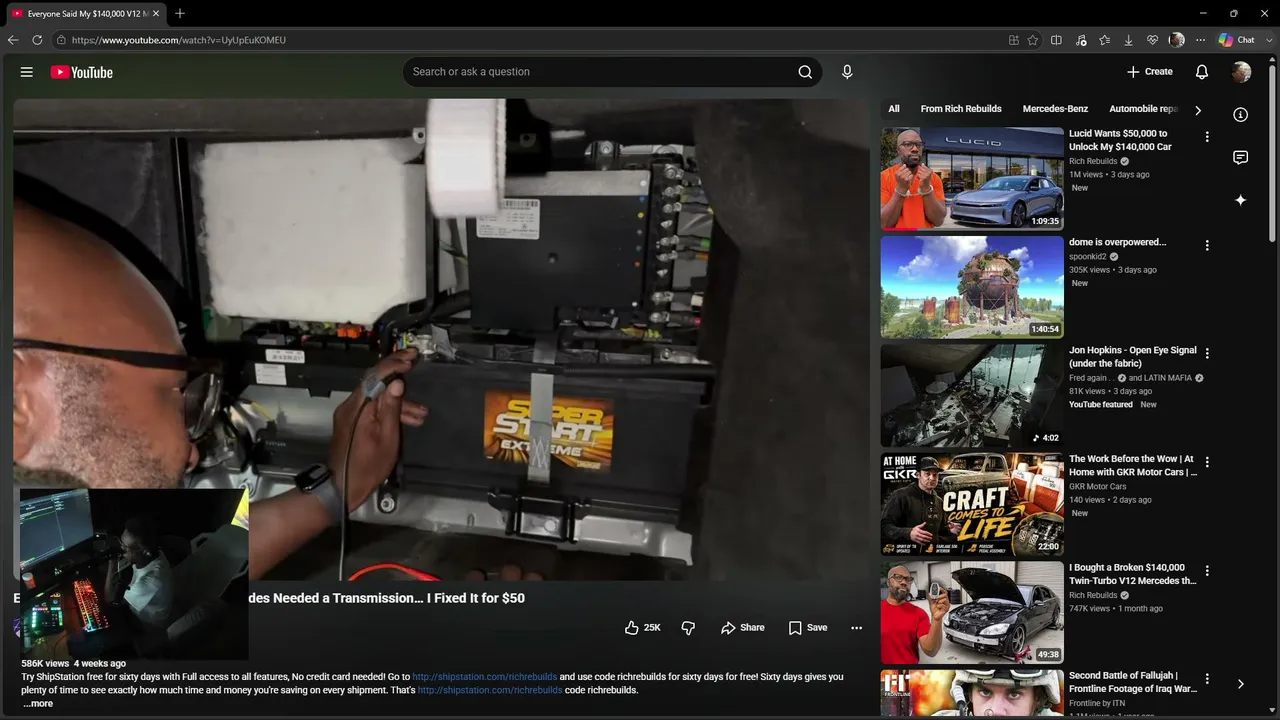Select the All filter chip
This screenshot has height=720, width=1280.
[894, 109]
